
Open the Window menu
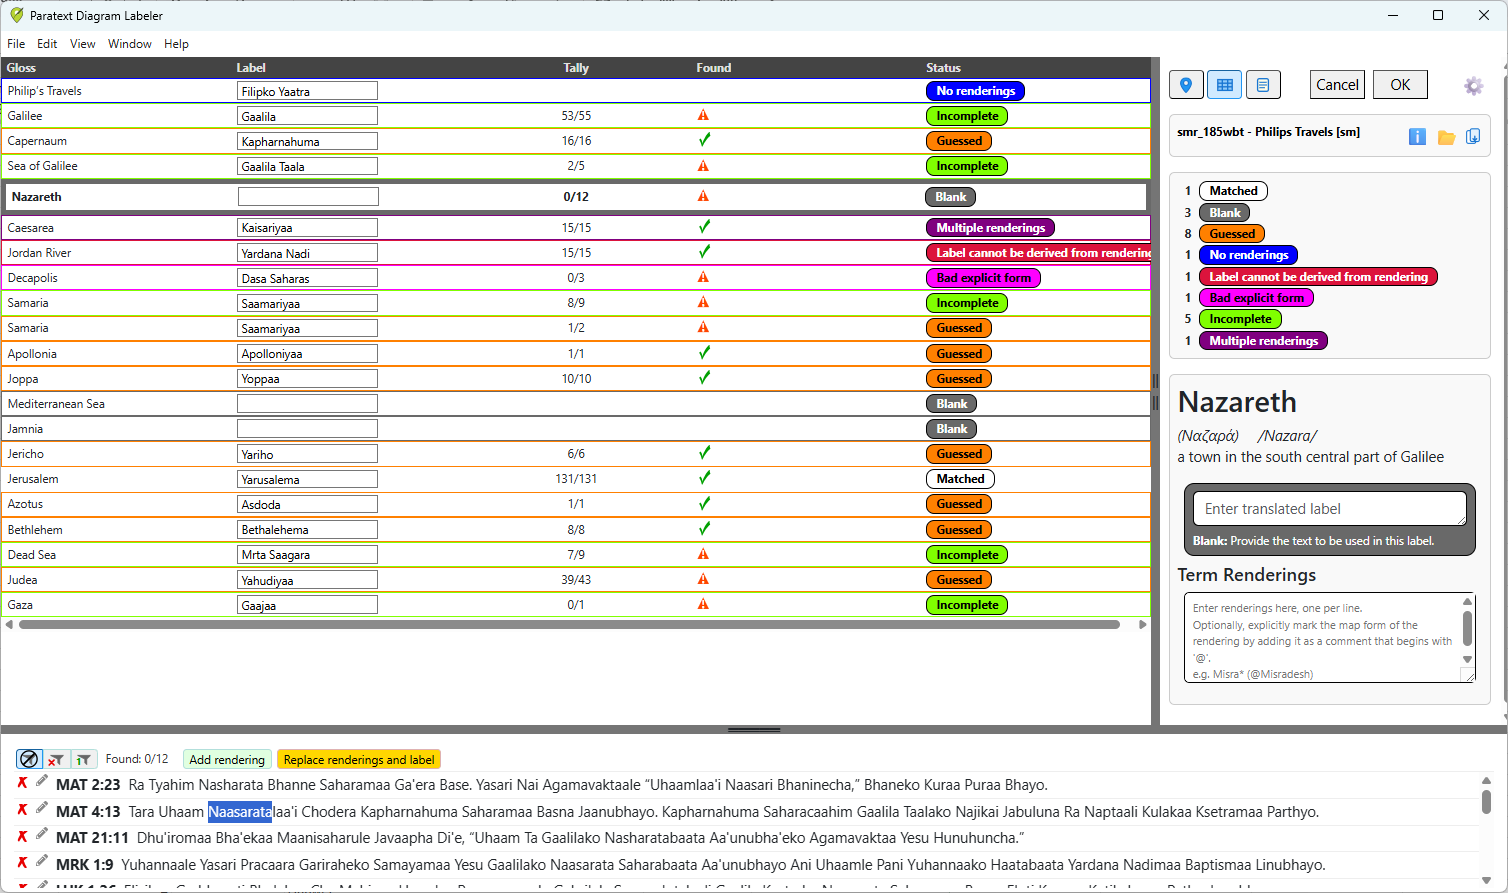click(129, 44)
